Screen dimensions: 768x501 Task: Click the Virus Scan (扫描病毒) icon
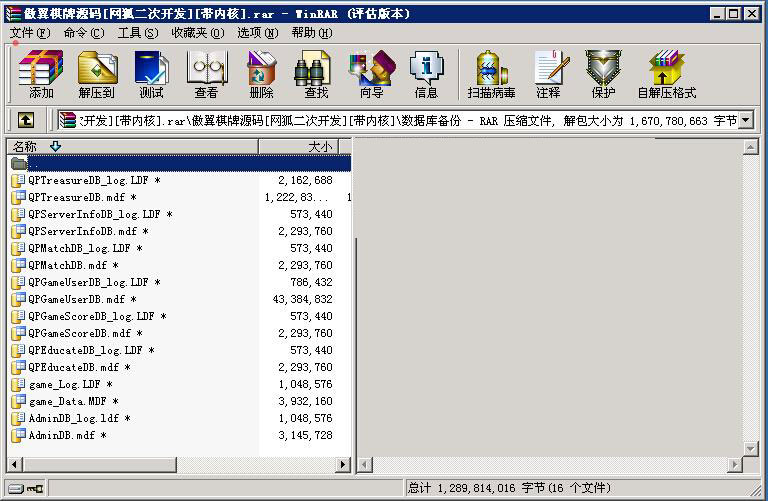click(491, 74)
